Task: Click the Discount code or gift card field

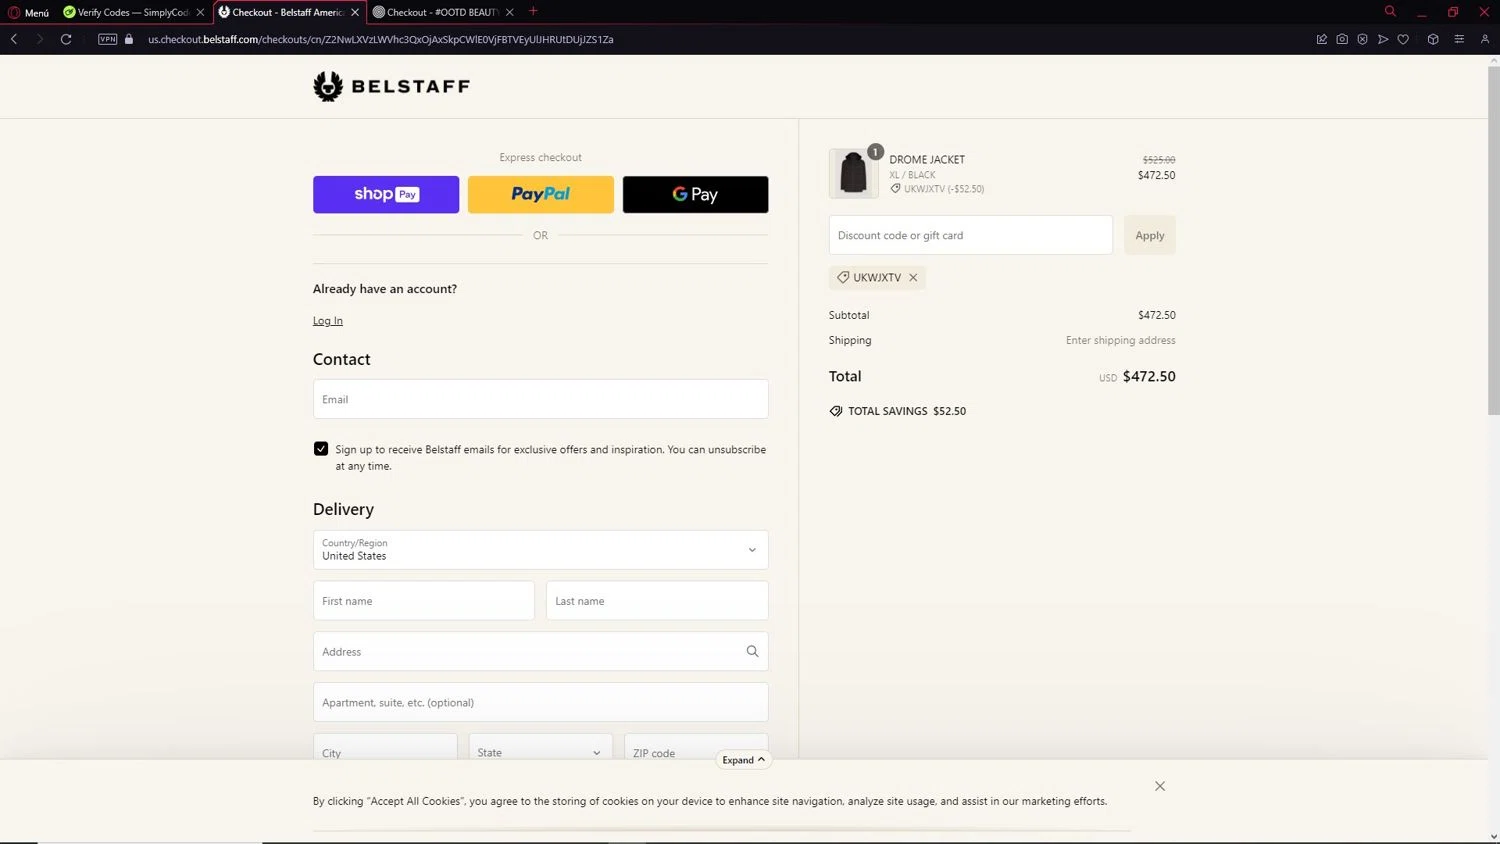Action: 971,235
